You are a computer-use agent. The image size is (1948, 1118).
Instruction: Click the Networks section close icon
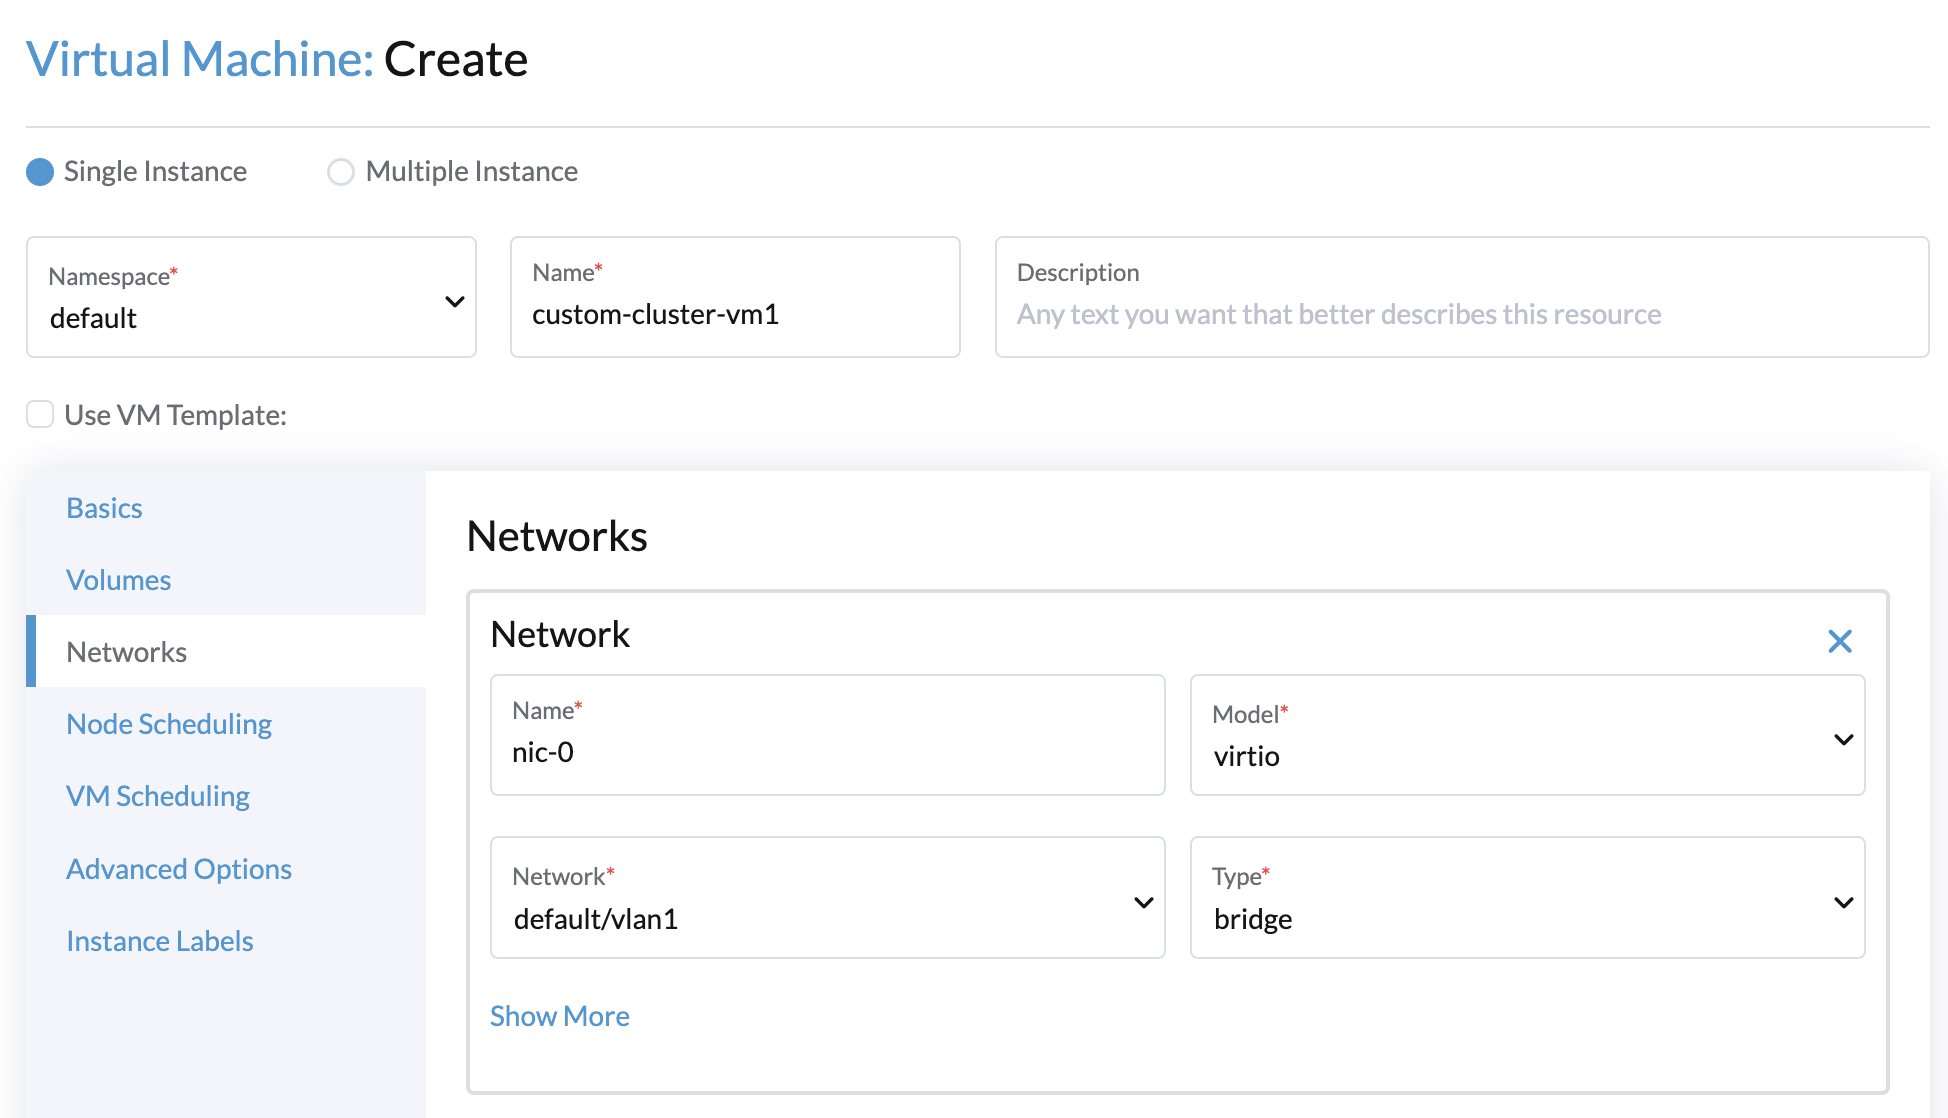1840,641
